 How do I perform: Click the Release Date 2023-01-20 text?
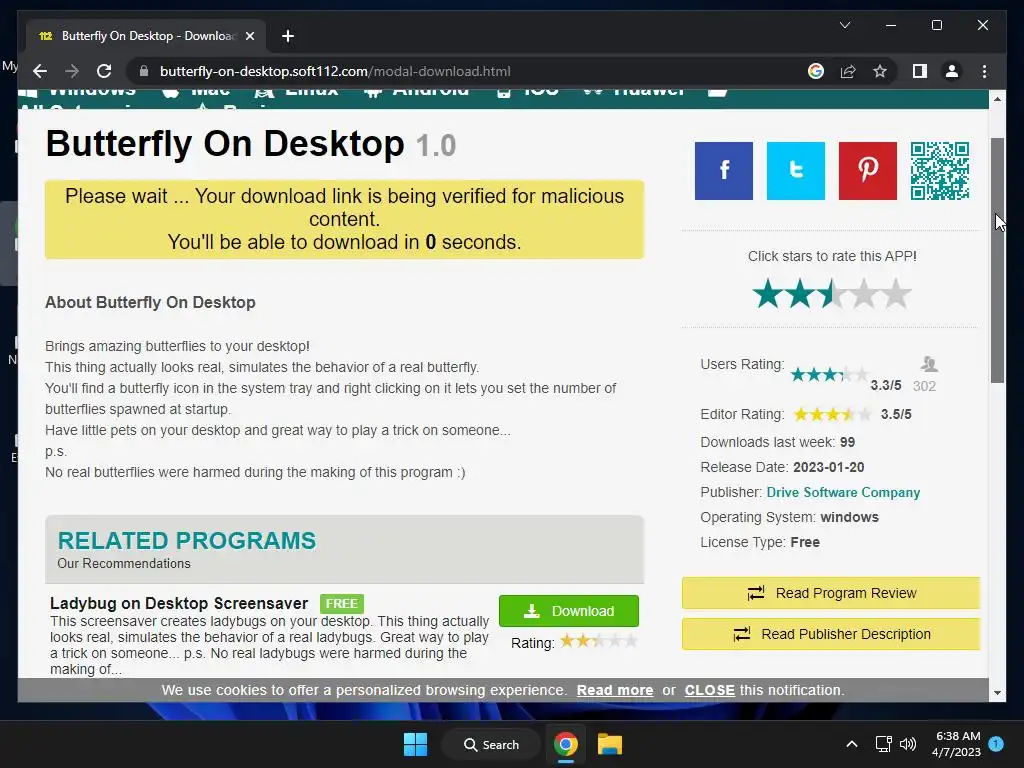point(782,468)
